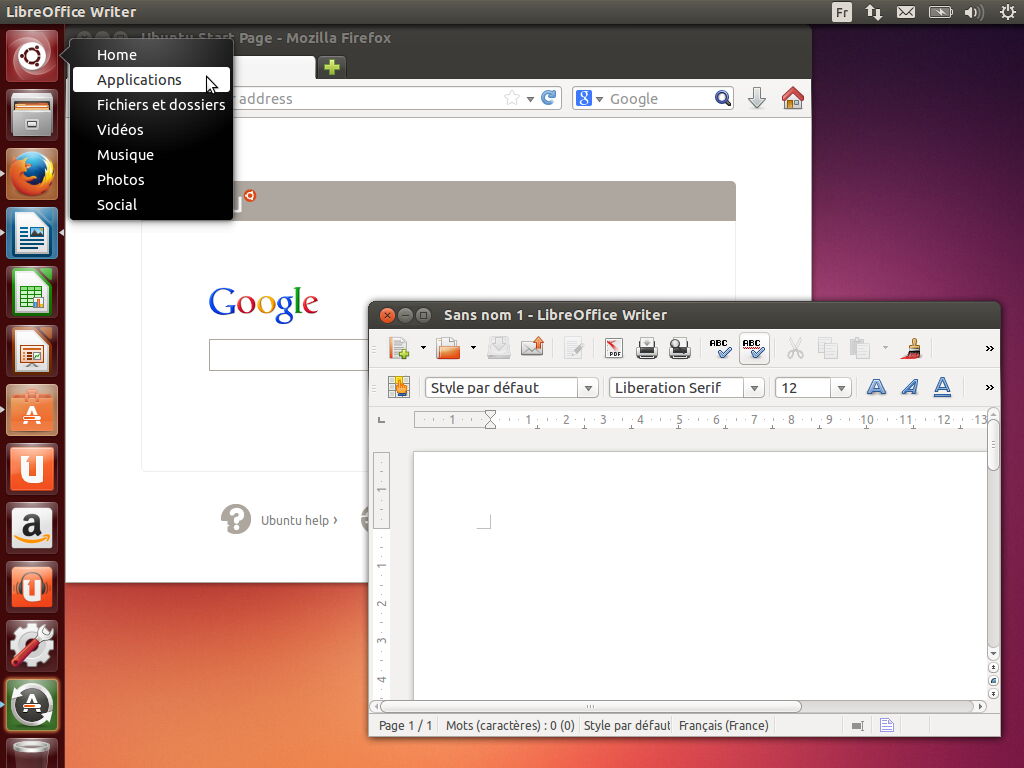
Task: Select Applications in the lens menu
Action: [x=139, y=79]
